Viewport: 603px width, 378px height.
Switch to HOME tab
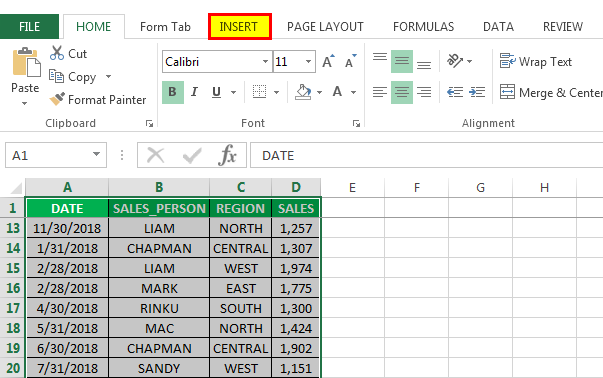coord(94,27)
